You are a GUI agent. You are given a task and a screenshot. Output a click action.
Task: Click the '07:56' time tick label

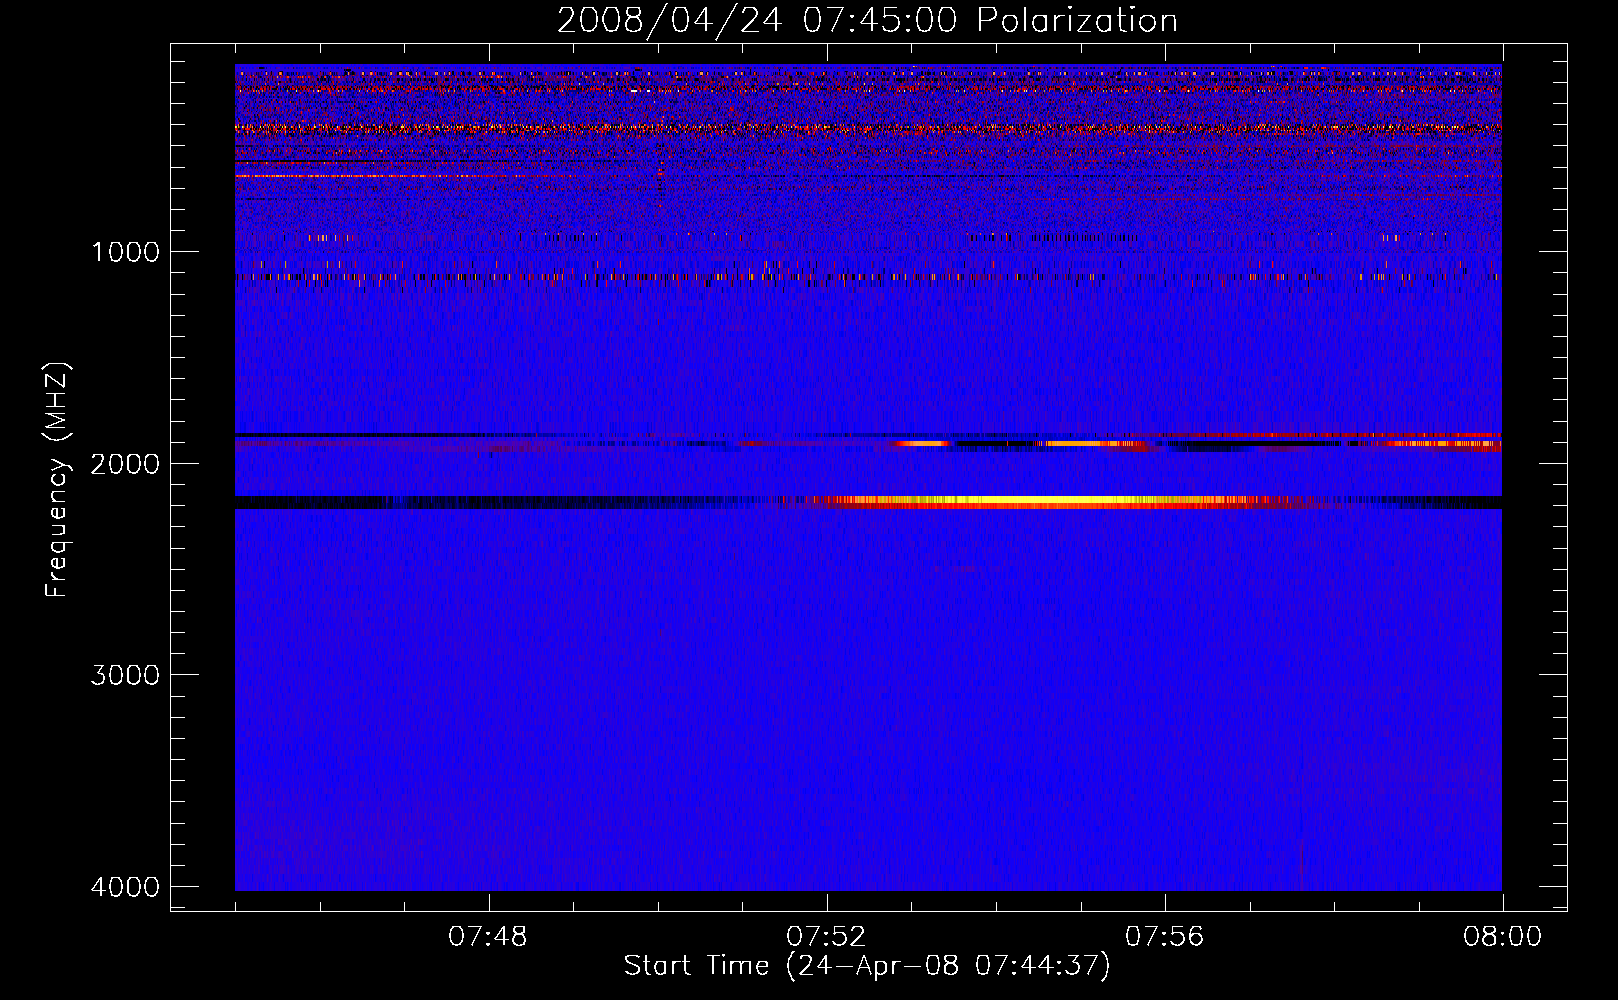pos(1164,937)
